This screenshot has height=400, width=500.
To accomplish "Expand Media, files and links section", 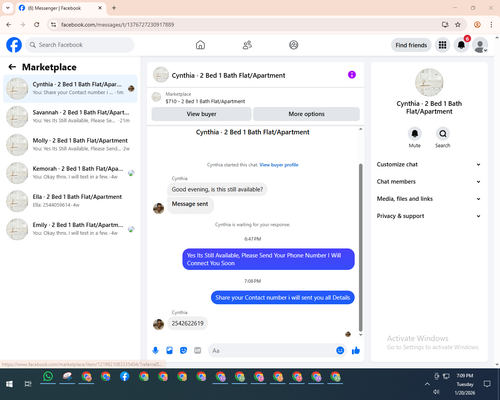I will coord(429,199).
